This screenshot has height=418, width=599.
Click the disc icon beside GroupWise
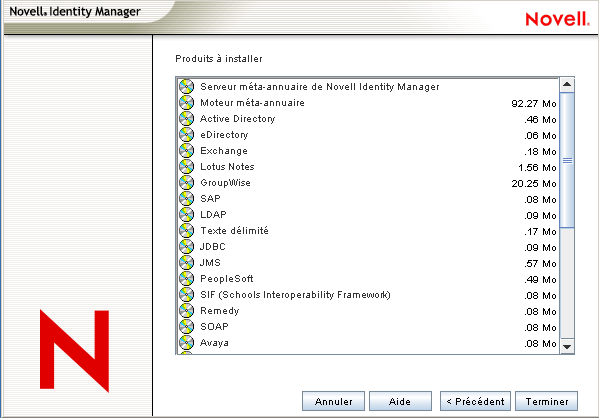186,183
